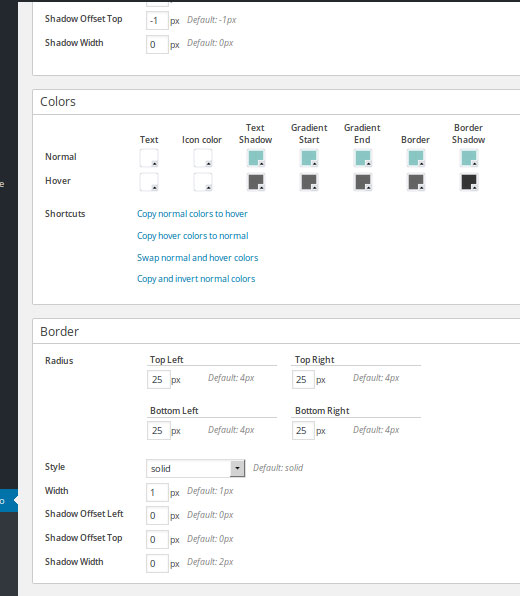Open the Normal Text color swatch
The height and width of the screenshot is (596, 520).
tap(149, 158)
